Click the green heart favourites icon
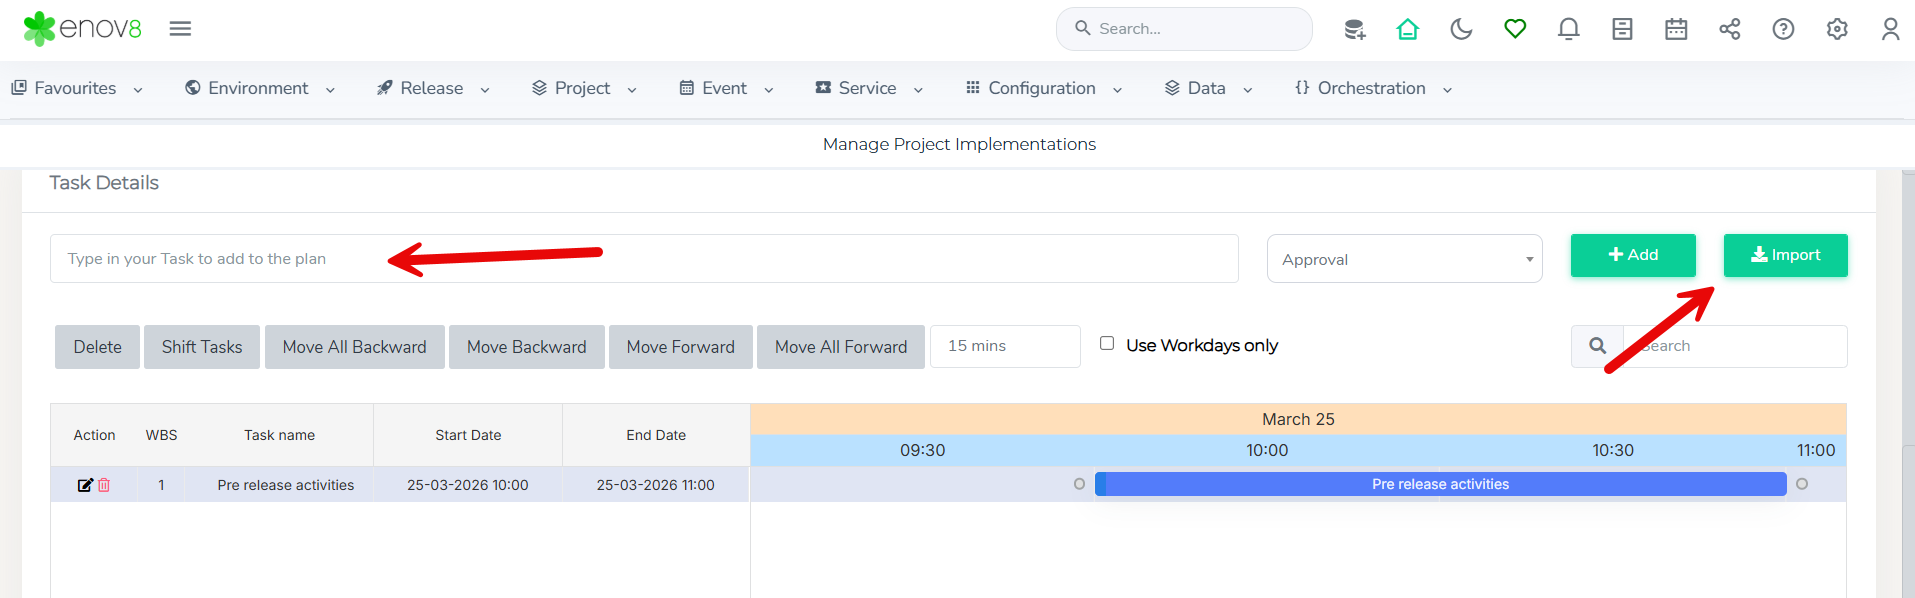The image size is (1915, 598). tap(1515, 29)
